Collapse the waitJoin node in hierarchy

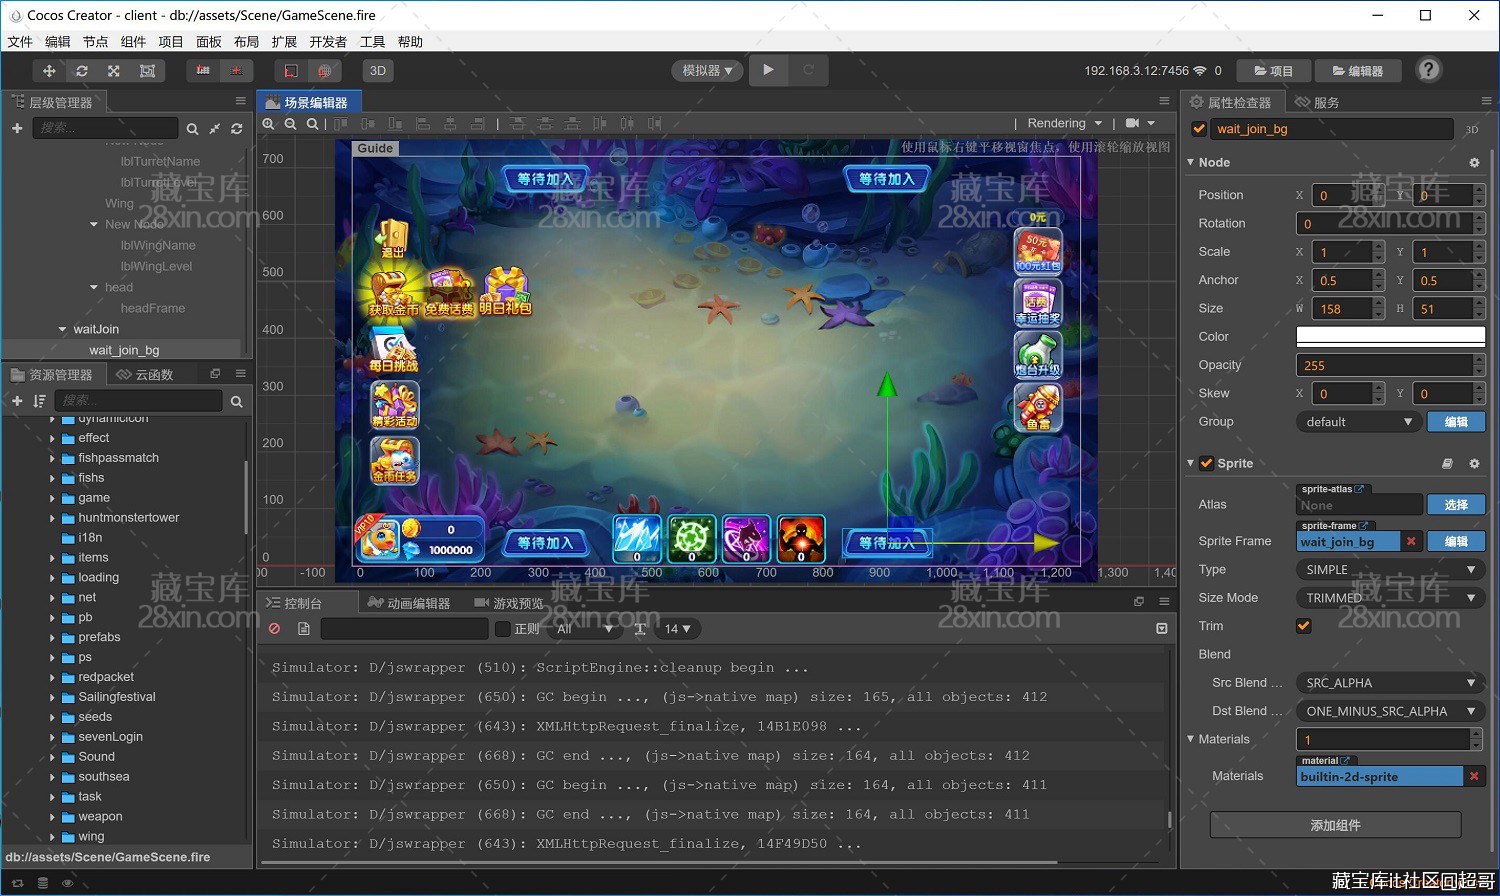[x=62, y=329]
